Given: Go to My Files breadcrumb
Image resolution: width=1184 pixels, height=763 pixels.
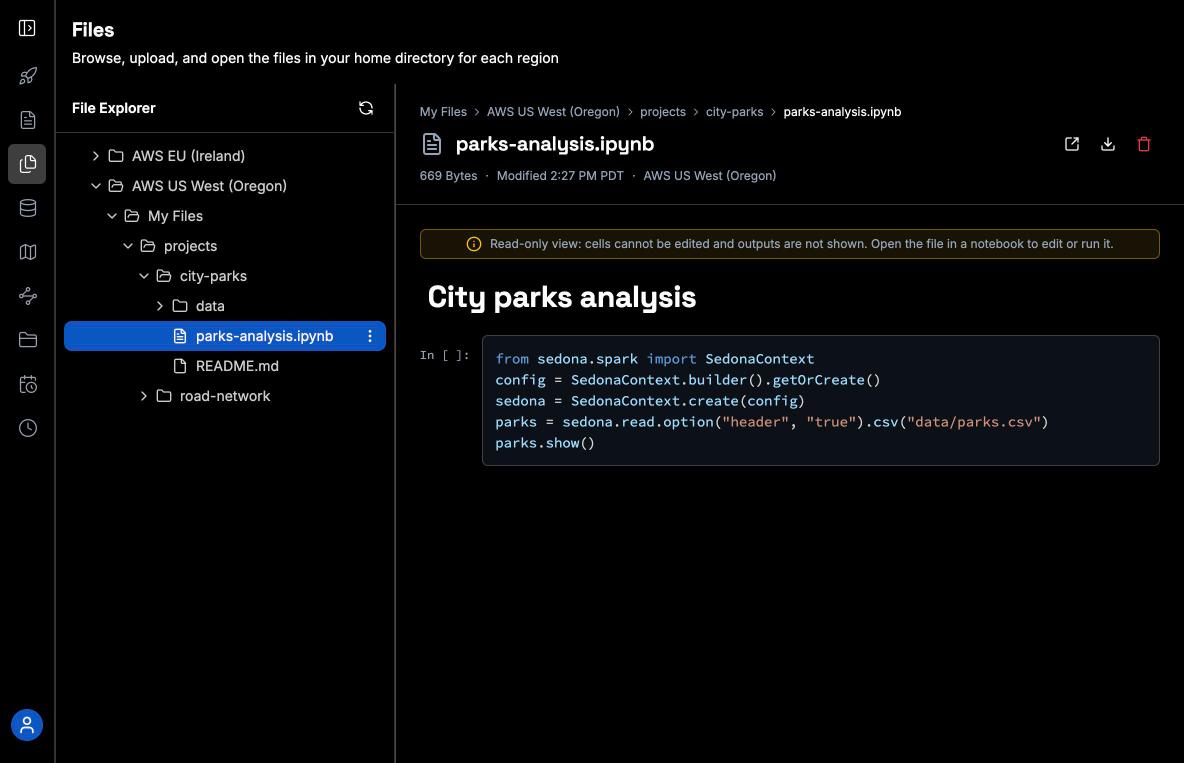Looking at the screenshot, I should [x=443, y=112].
